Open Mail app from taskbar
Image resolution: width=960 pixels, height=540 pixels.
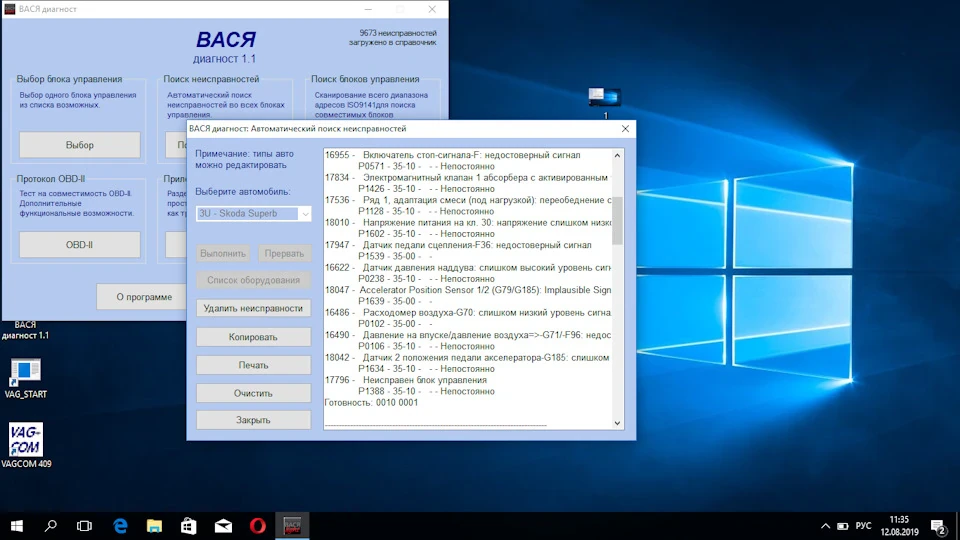coord(223,526)
